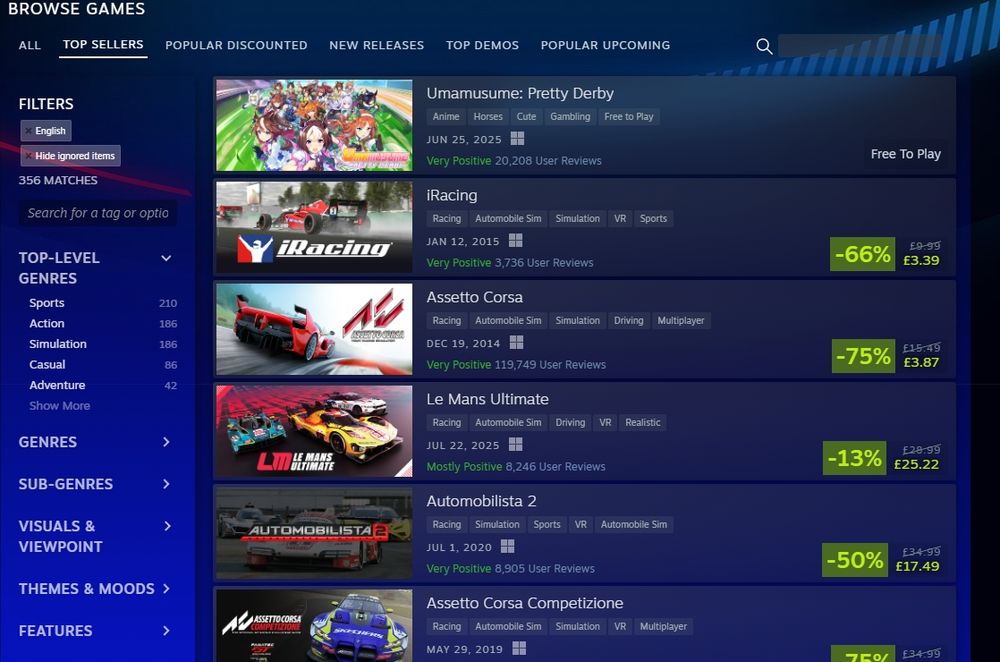Screen dimensions: 1000x662
Task: Expand the Visuals & Viewpoint section
Action: (166, 526)
